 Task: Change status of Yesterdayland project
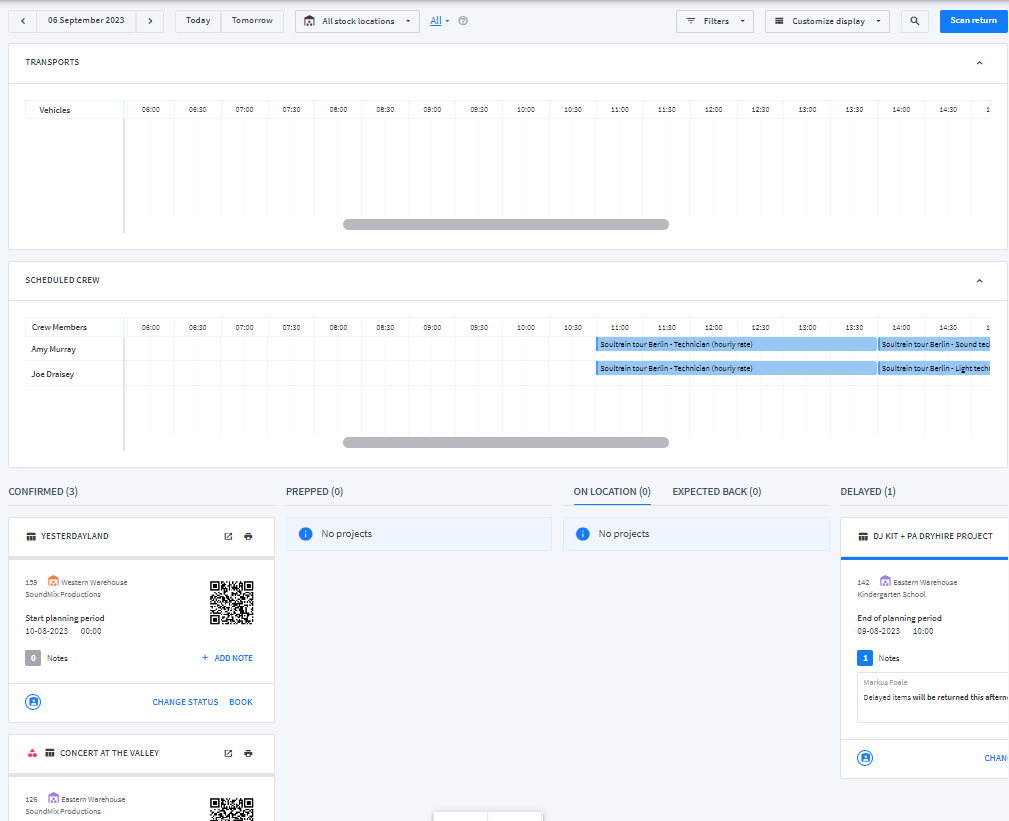point(185,702)
